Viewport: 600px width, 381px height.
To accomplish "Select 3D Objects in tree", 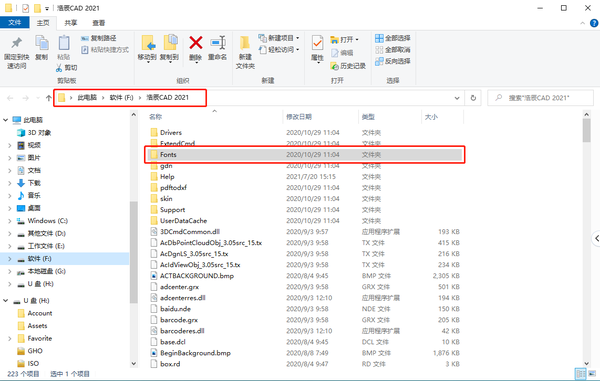I will pos(39,133).
